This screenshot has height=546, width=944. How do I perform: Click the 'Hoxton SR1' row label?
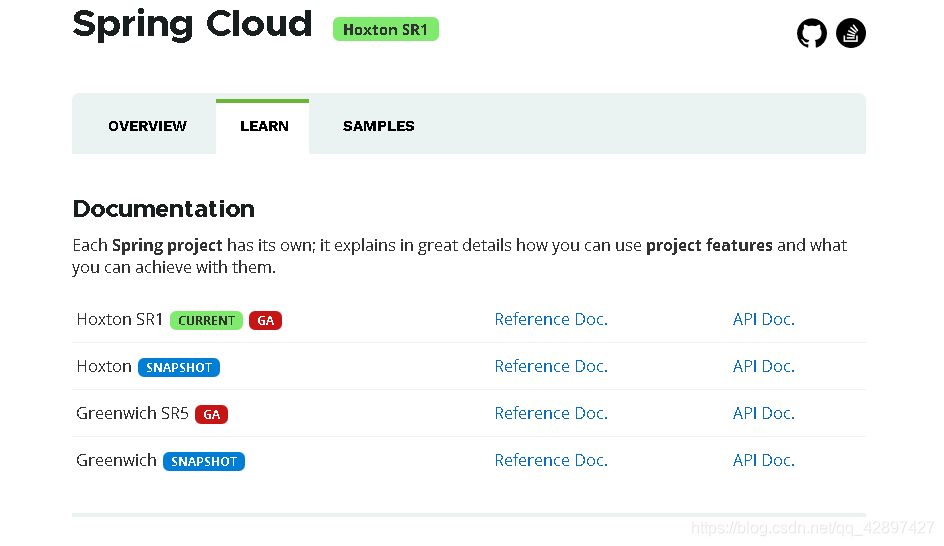click(x=120, y=319)
